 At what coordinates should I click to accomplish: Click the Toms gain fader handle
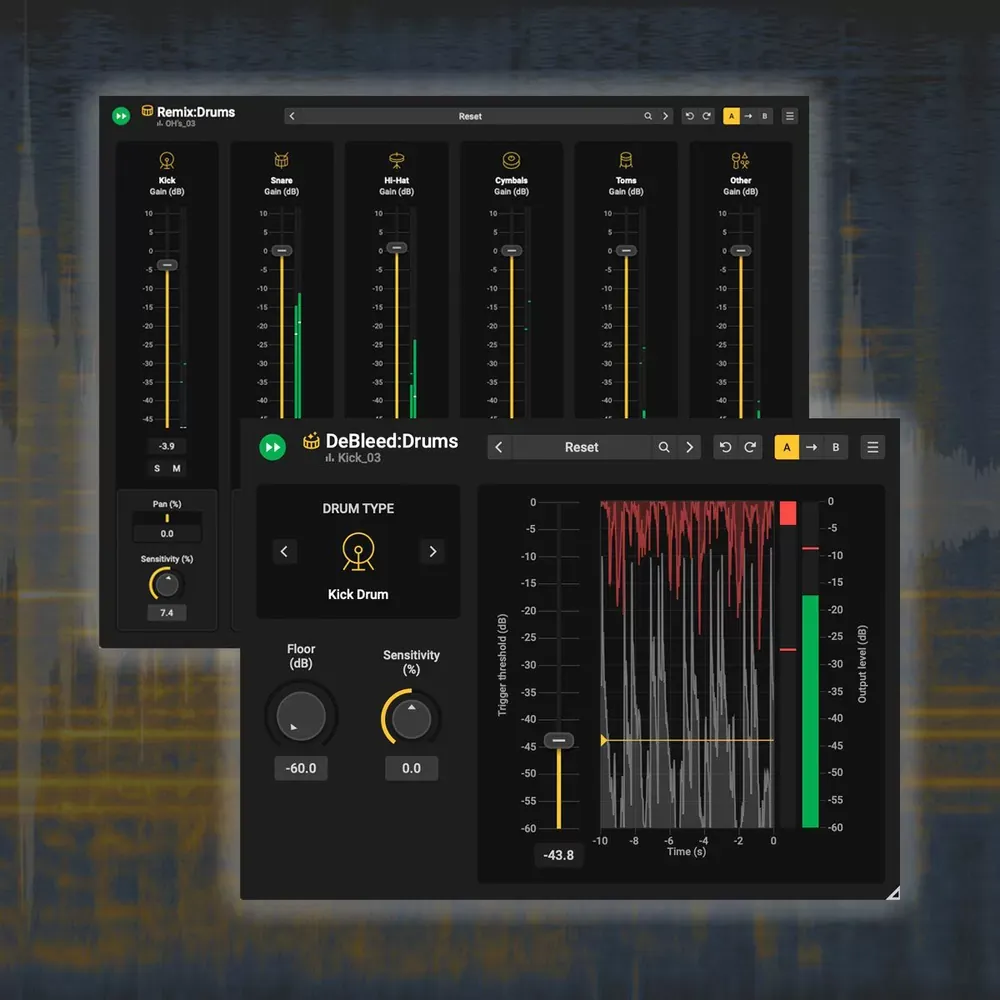[626, 251]
